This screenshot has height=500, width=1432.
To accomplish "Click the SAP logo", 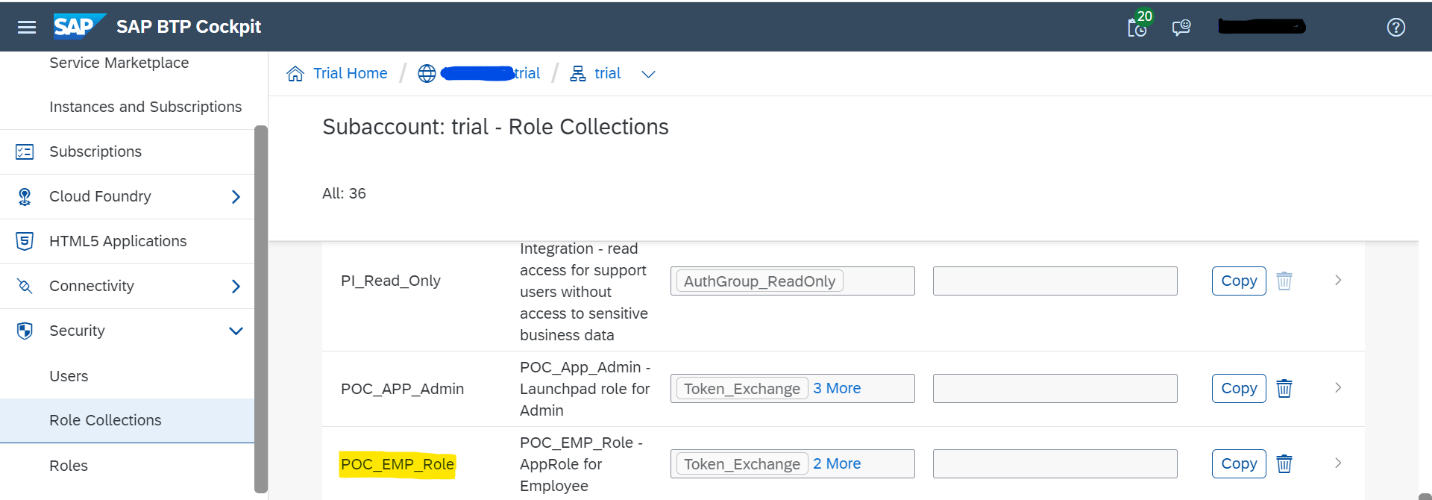I will tap(80, 26).
